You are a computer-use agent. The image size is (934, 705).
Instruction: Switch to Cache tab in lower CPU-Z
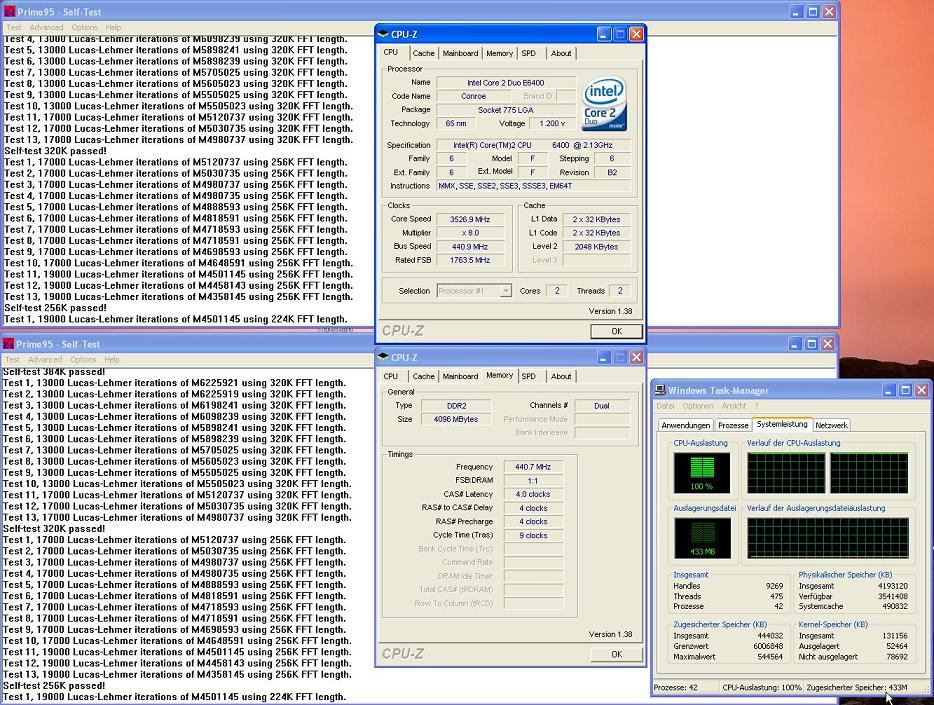coord(424,376)
